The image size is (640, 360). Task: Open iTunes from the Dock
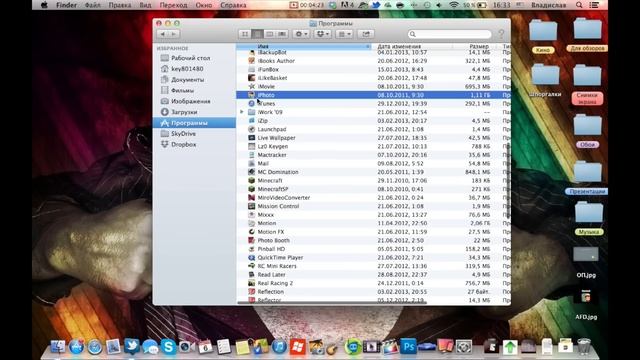point(280,347)
